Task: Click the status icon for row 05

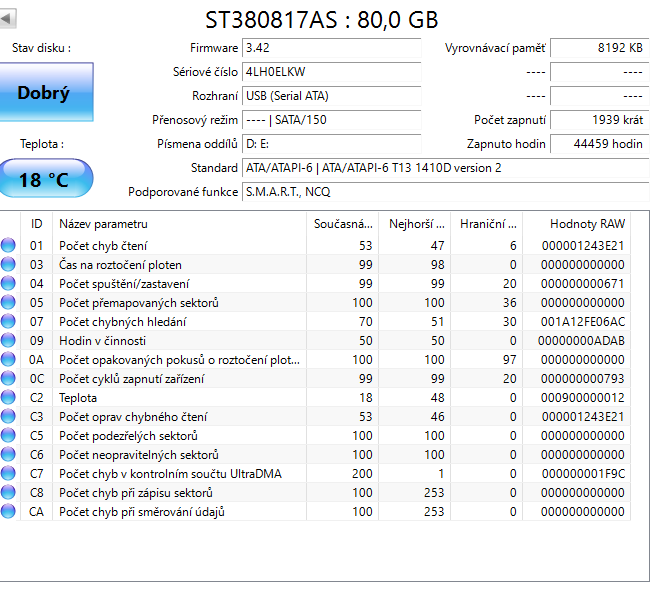Action: (x=8, y=302)
